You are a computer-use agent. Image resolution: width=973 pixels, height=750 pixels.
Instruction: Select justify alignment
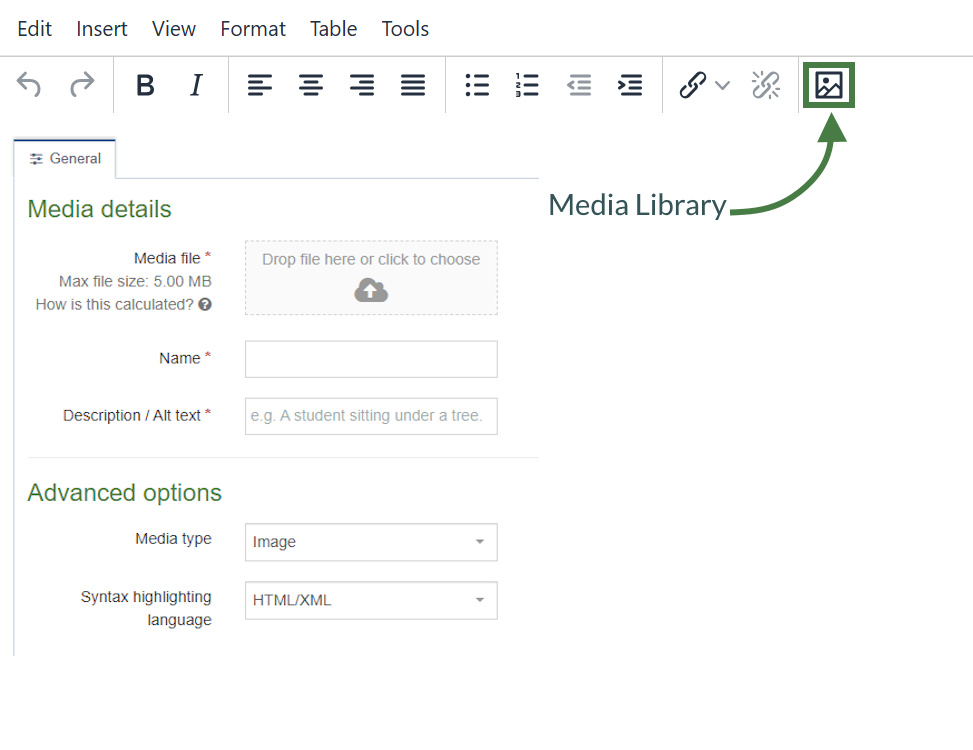[x=413, y=85]
